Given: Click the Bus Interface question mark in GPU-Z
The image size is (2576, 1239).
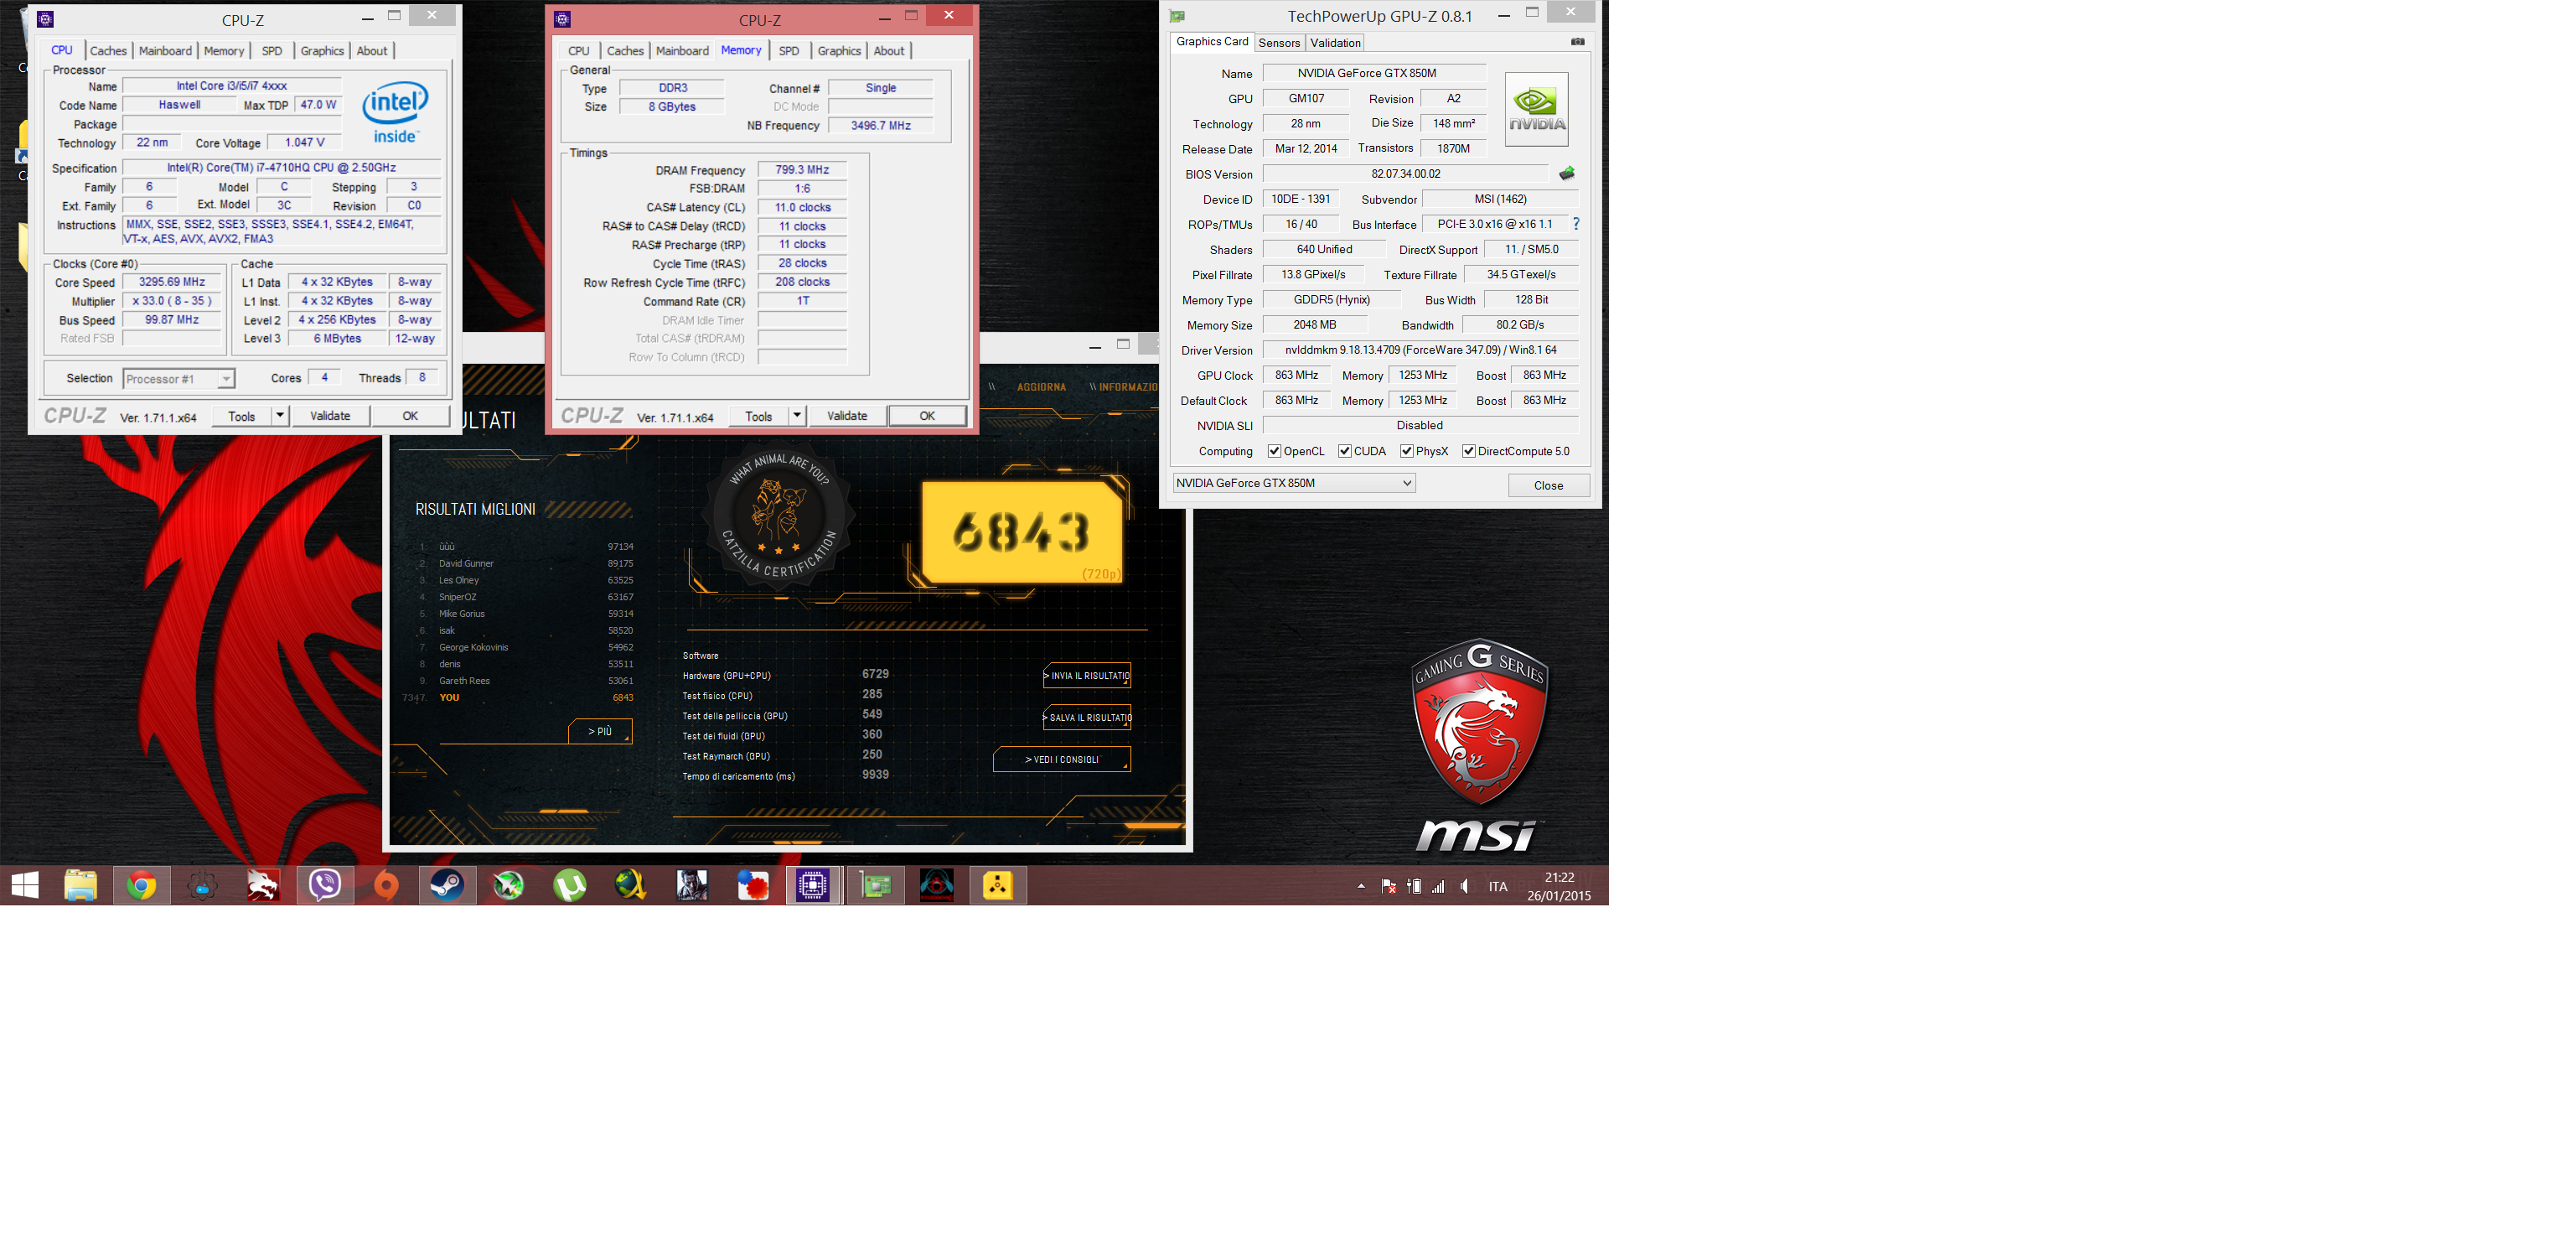Looking at the screenshot, I should point(1575,224).
